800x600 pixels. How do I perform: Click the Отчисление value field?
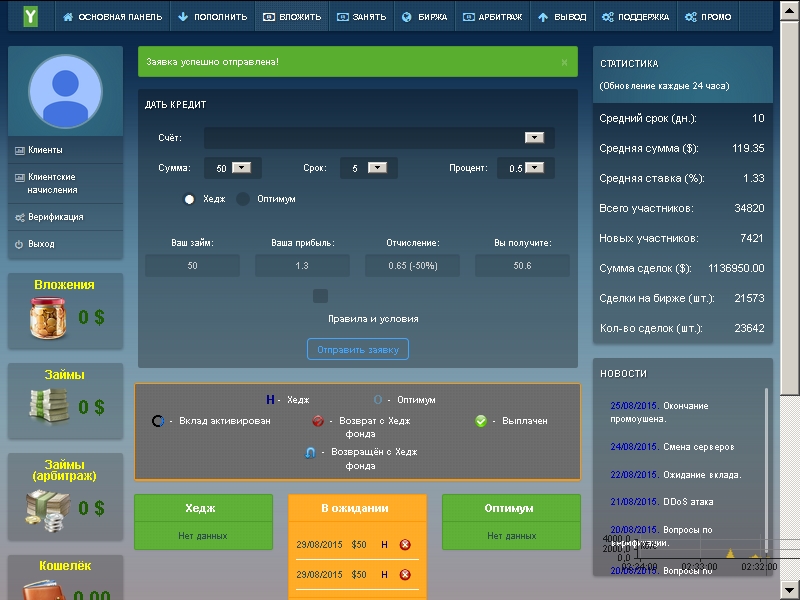pyautogui.click(x=412, y=265)
